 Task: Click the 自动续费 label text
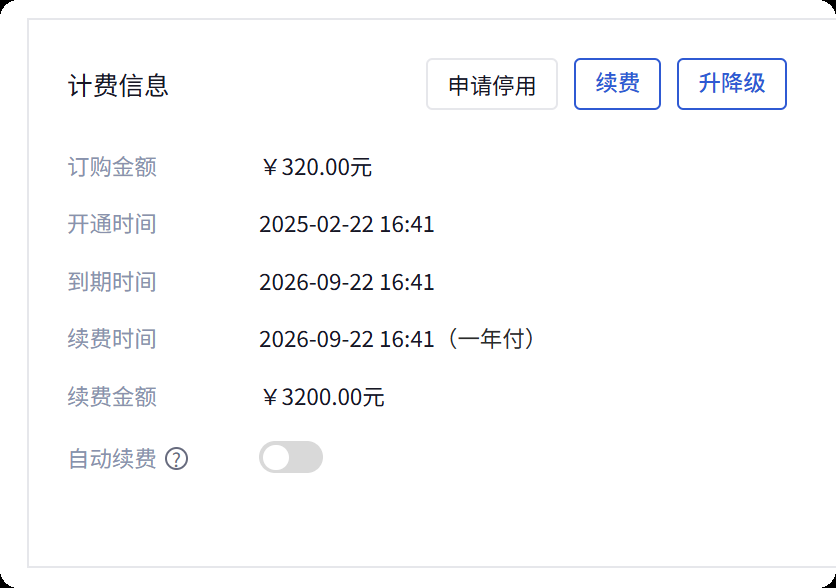[112, 459]
